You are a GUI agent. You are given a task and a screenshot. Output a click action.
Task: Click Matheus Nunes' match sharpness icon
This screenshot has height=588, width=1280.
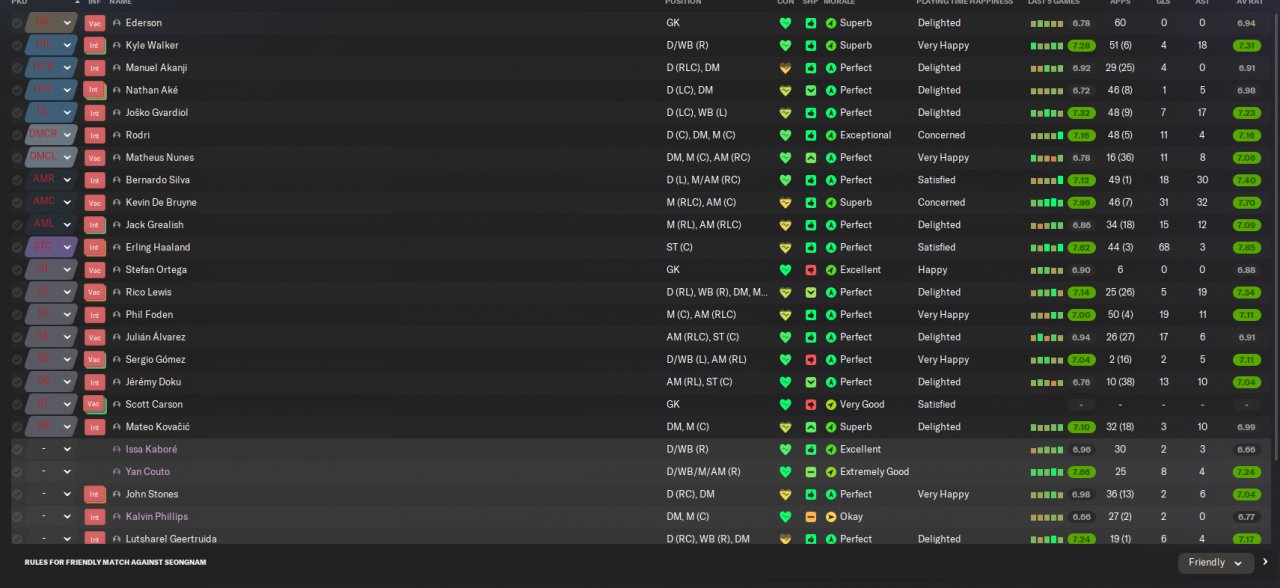click(811, 158)
